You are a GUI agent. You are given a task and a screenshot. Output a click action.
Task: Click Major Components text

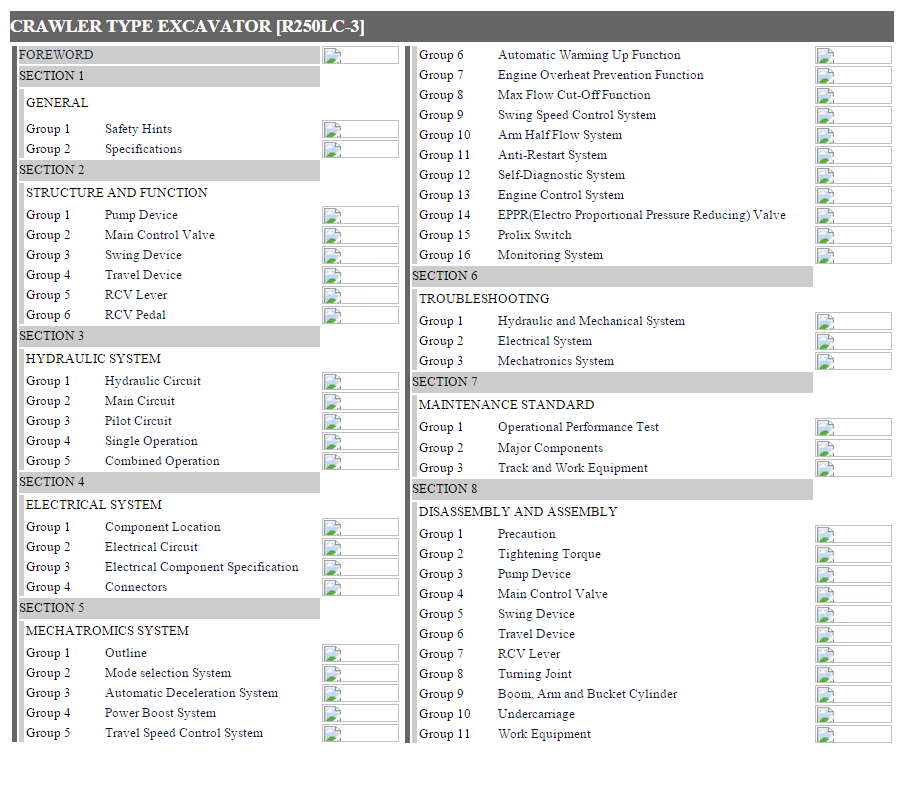[x=551, y=449]
